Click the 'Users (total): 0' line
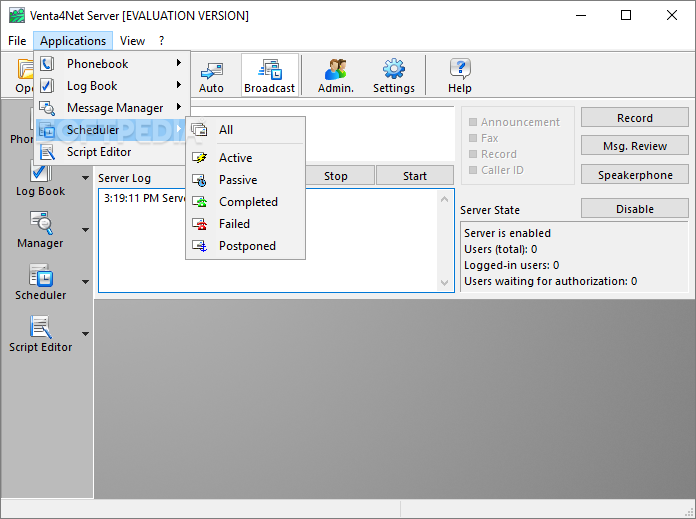Image resolution: width=696 pixels, height=519 pixels. (501, 249)
